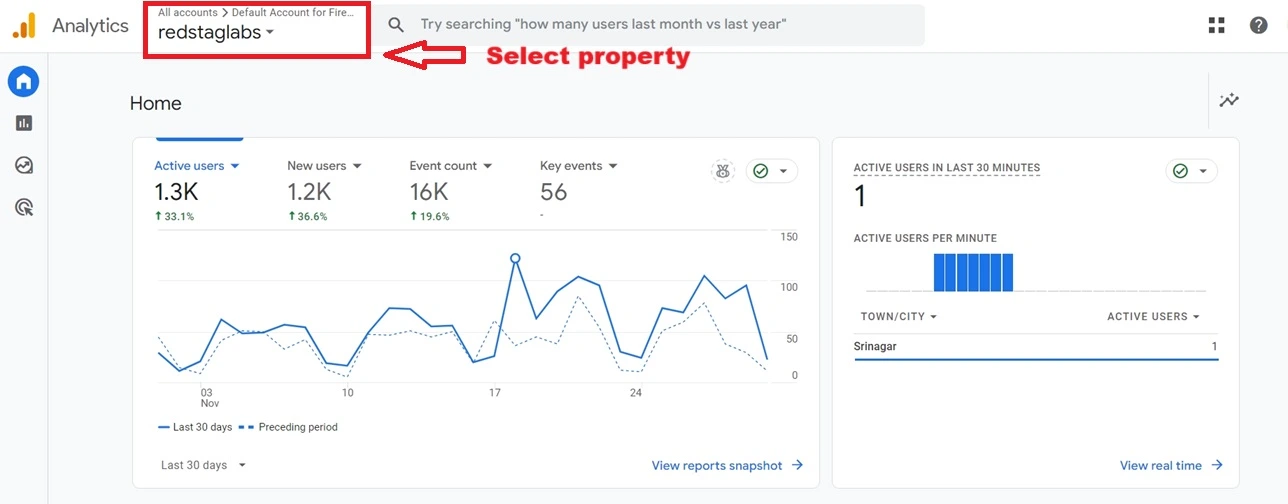Open the realtime card data quality dropdown

click(x=1191, y=171)
